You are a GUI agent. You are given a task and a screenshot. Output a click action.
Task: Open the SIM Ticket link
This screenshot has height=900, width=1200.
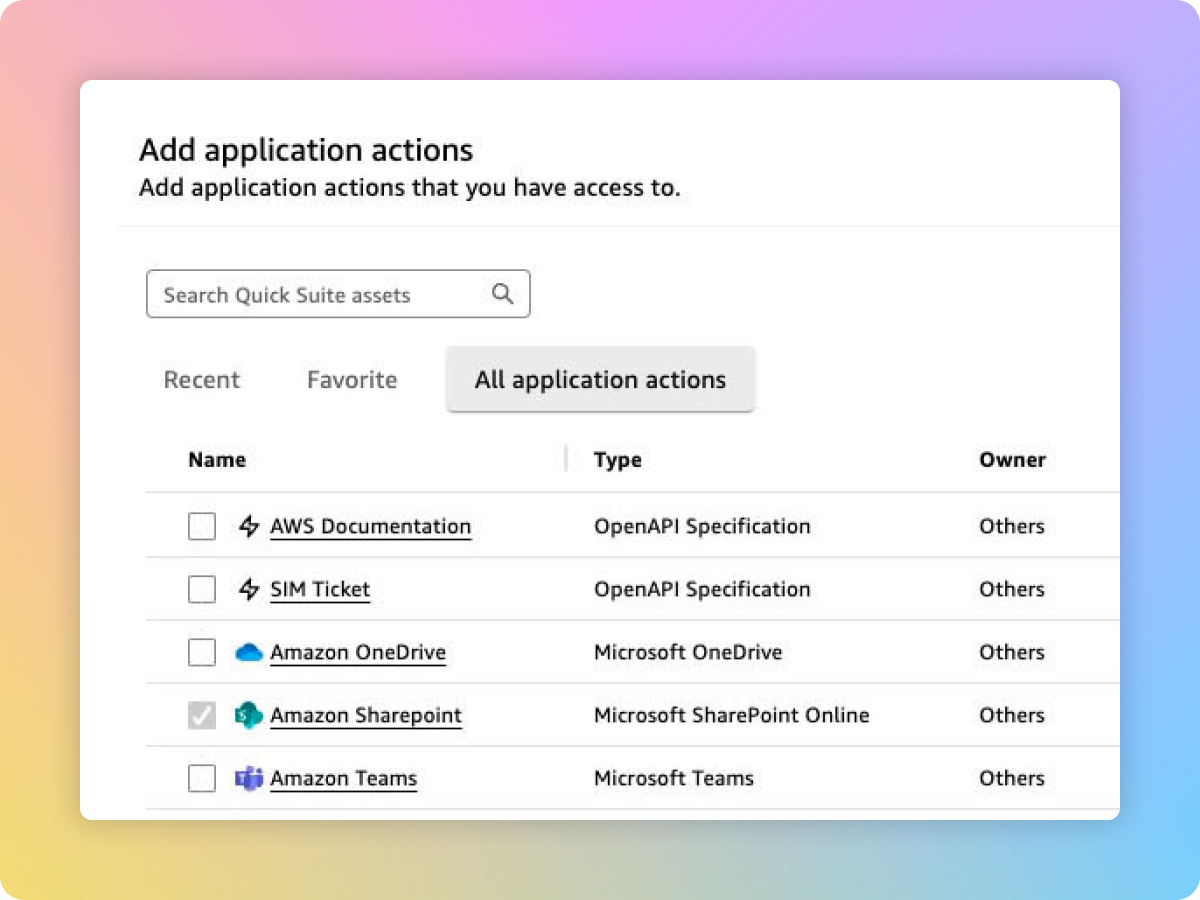pyautogui.click(x=320, y=589)
